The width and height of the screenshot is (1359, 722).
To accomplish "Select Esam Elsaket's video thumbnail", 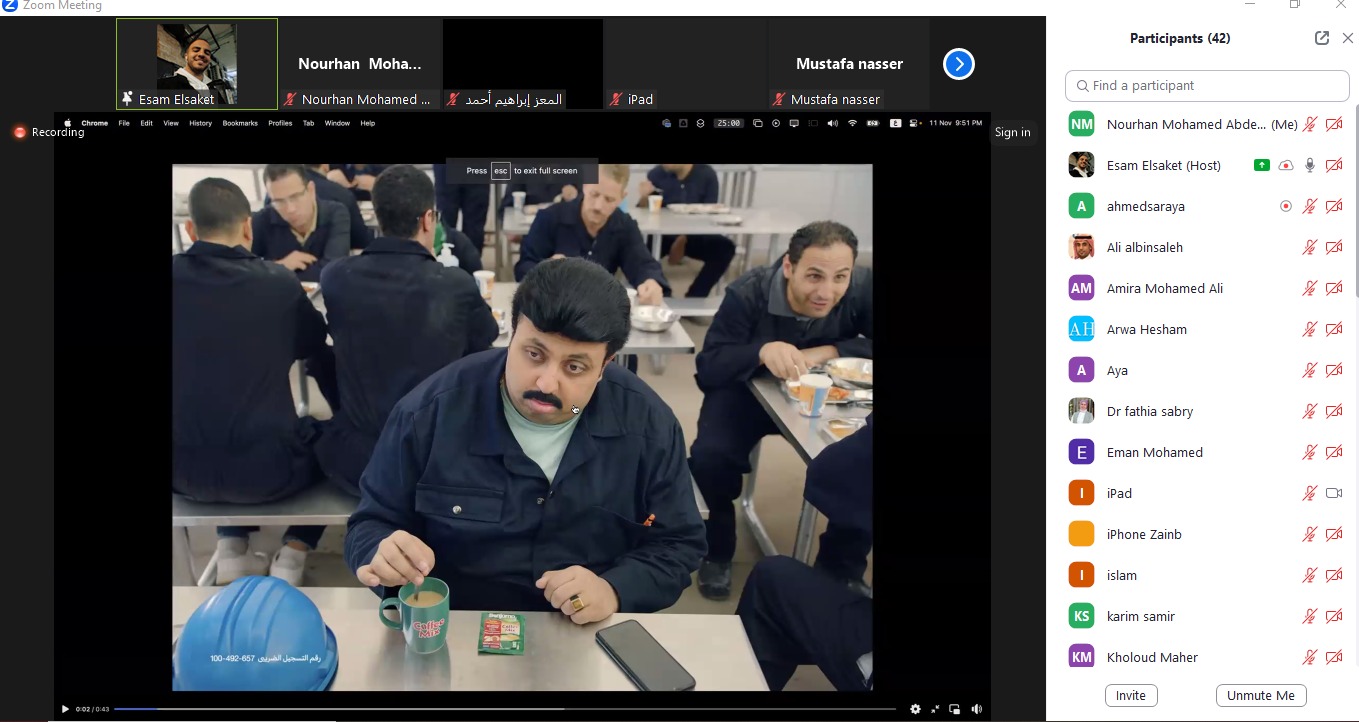I will coord(197,63).
